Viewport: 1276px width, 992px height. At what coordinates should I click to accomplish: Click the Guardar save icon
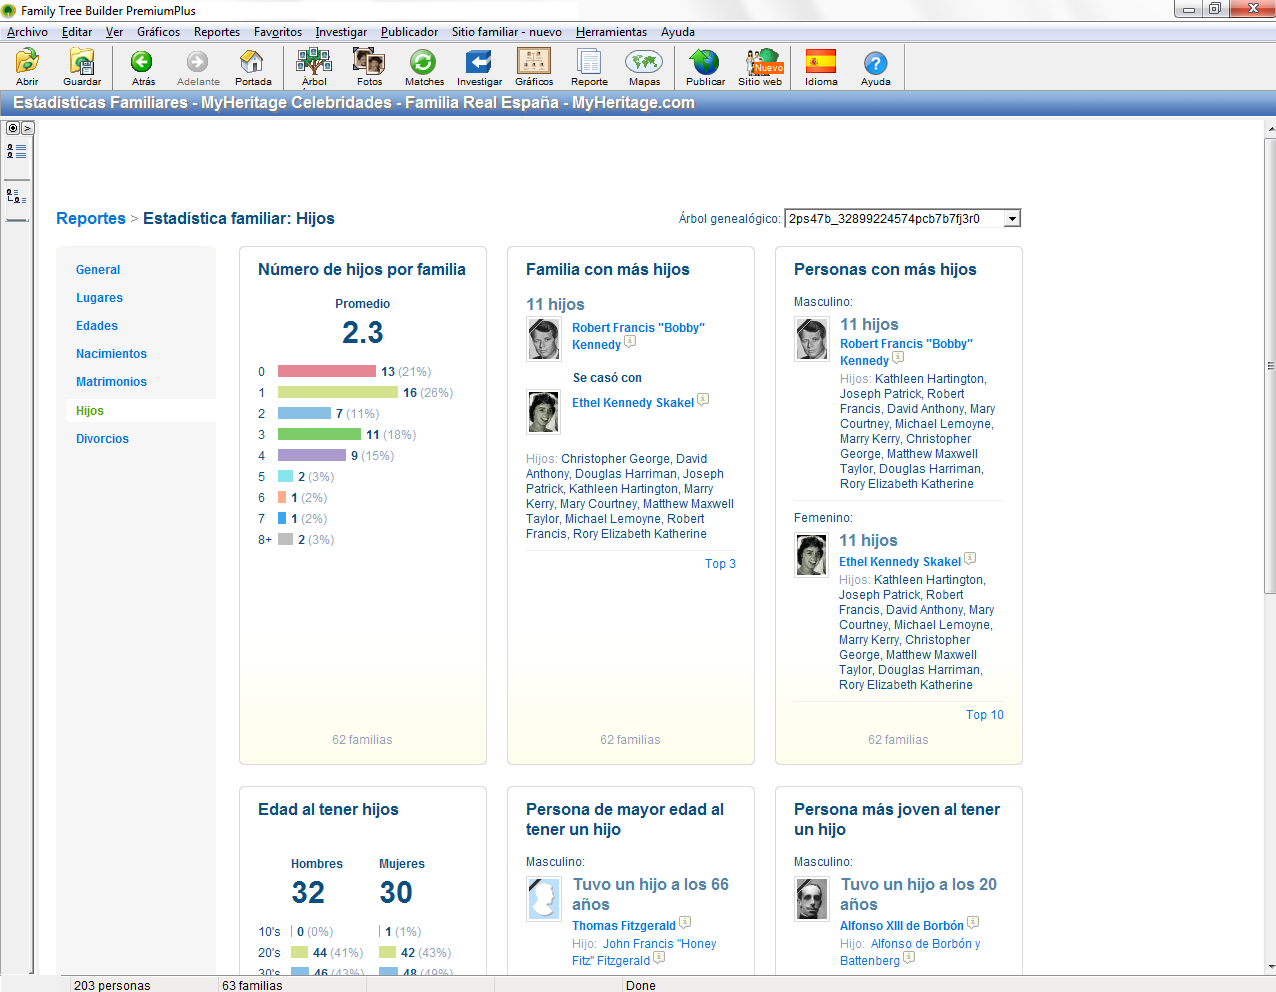82,67
